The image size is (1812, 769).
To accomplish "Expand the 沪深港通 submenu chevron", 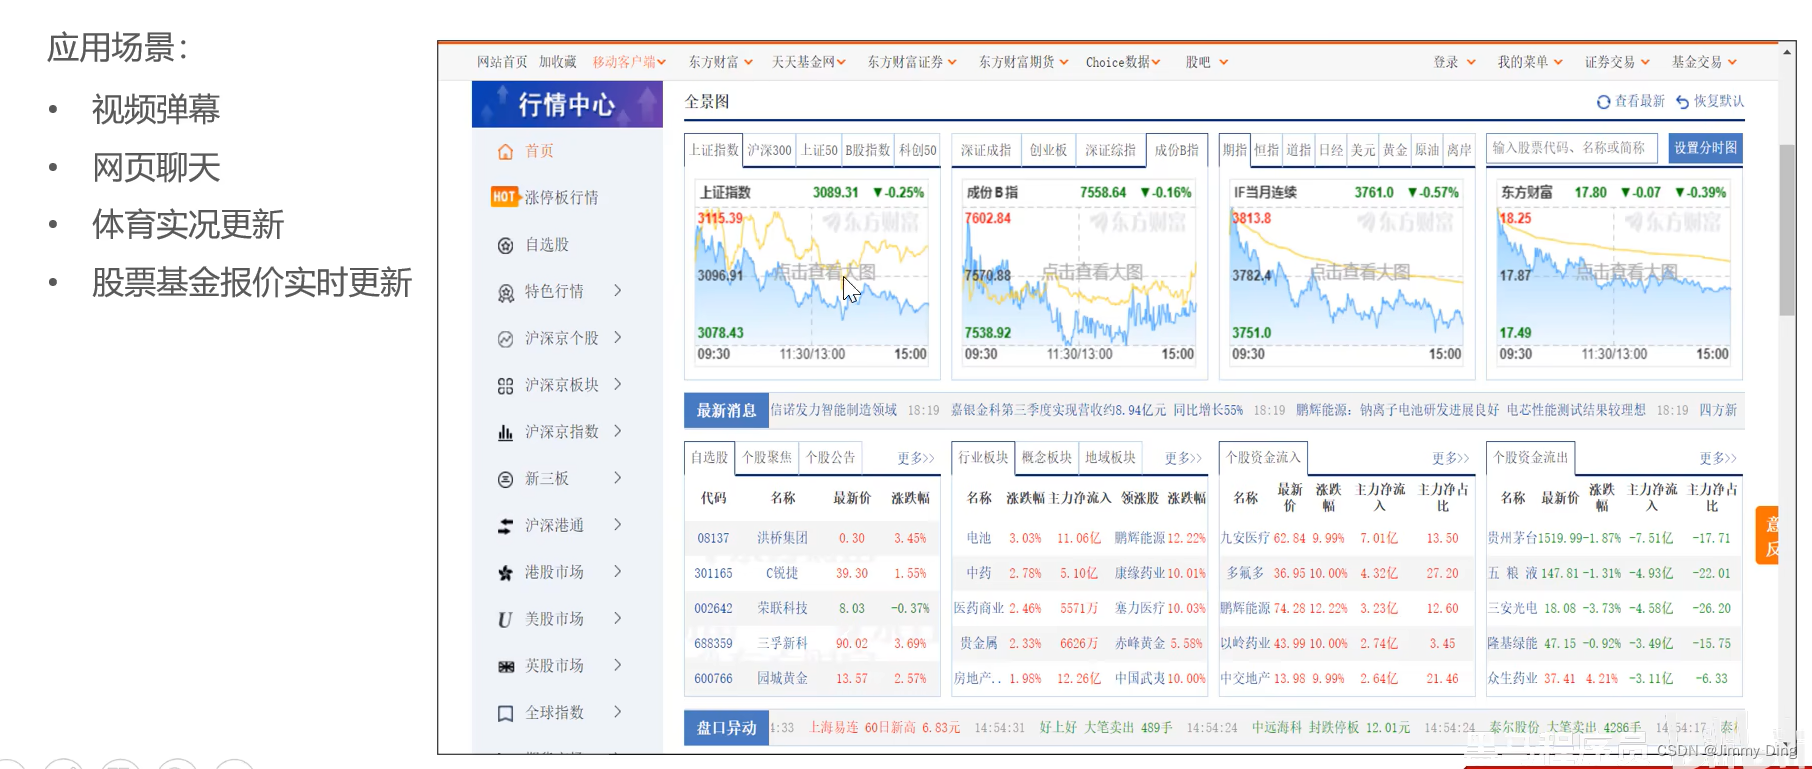I will pos(618,524).
